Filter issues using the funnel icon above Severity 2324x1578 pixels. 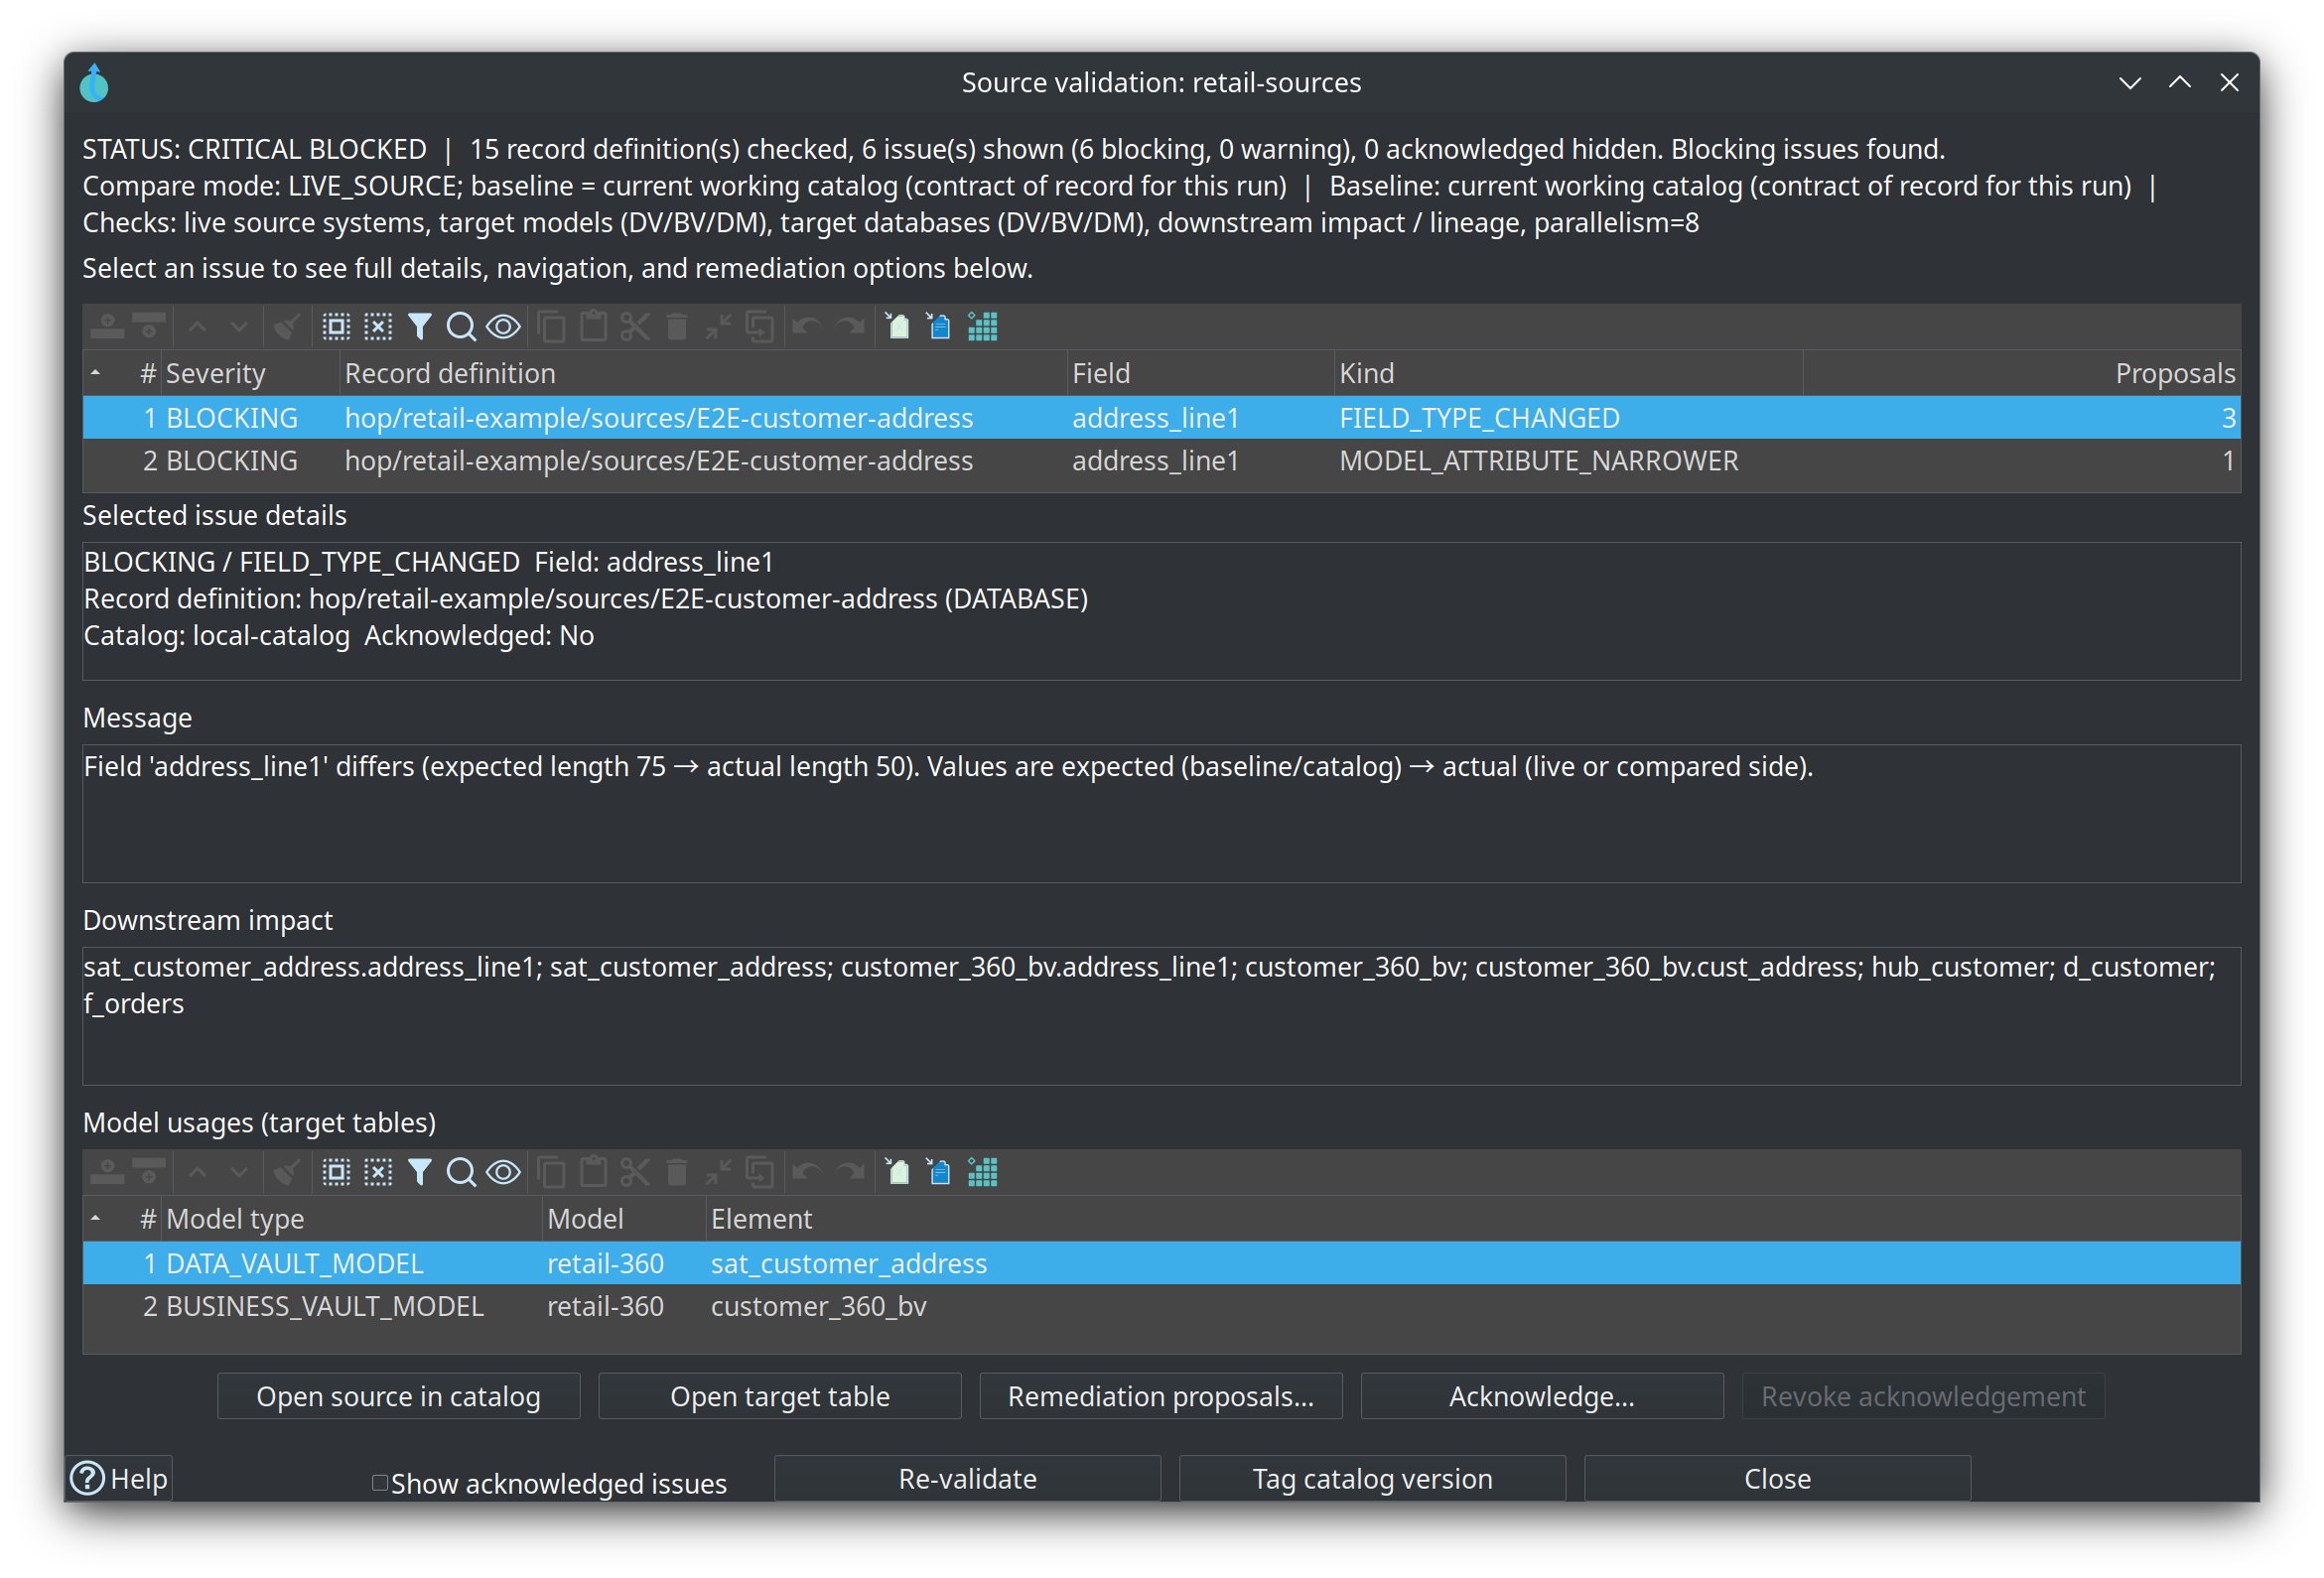pyautogui.click(x=420, y=327)
